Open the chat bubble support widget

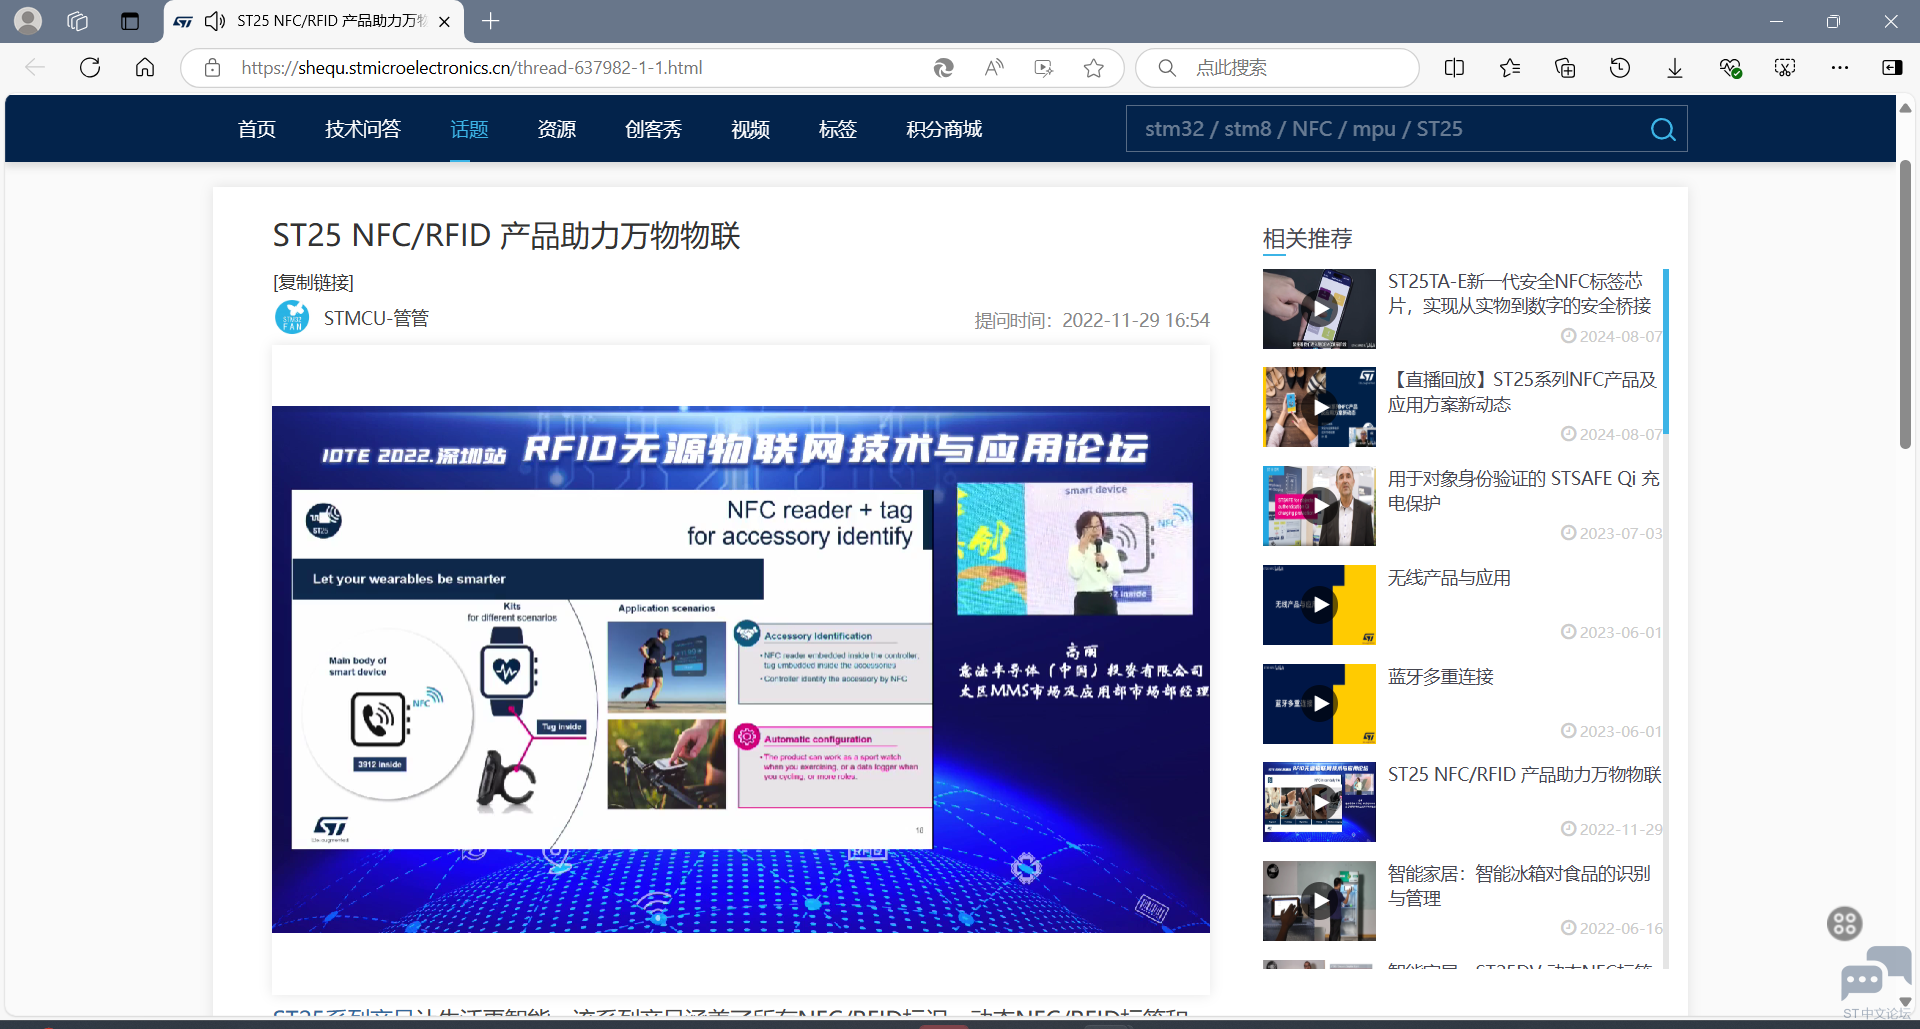tap(1874, 975)
